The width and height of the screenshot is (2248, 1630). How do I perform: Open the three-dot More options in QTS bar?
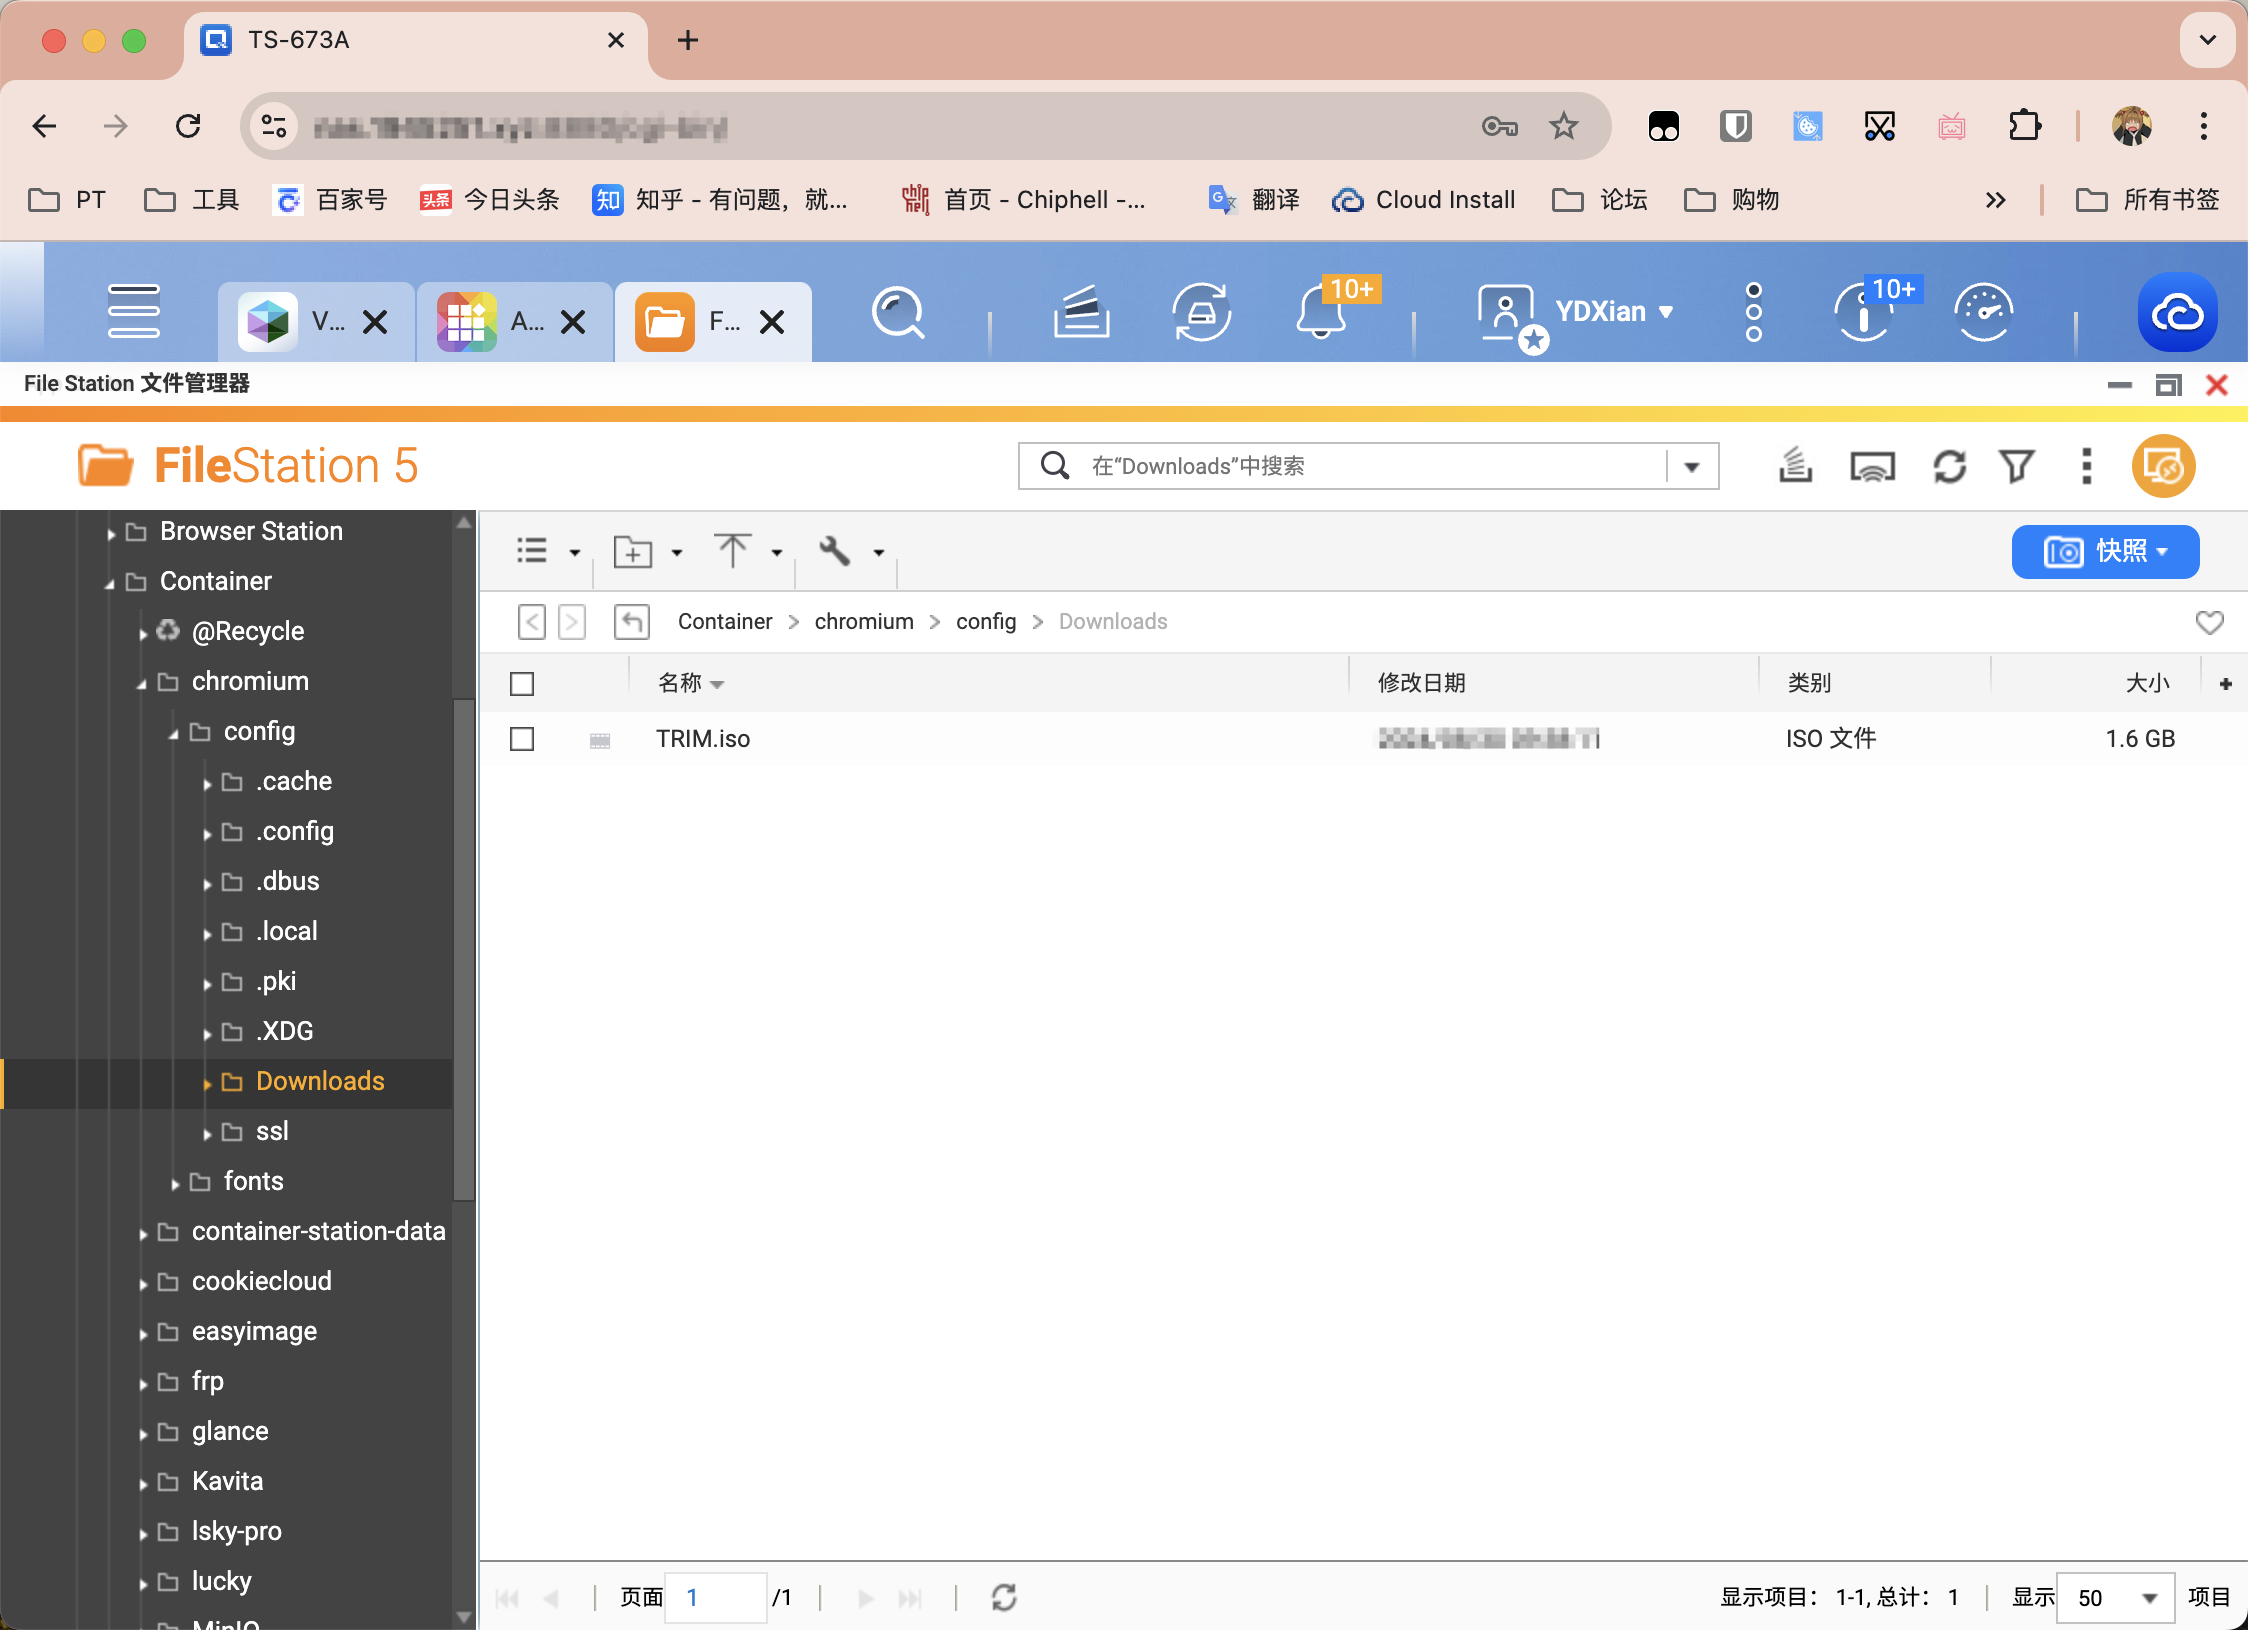point(1753,312)
